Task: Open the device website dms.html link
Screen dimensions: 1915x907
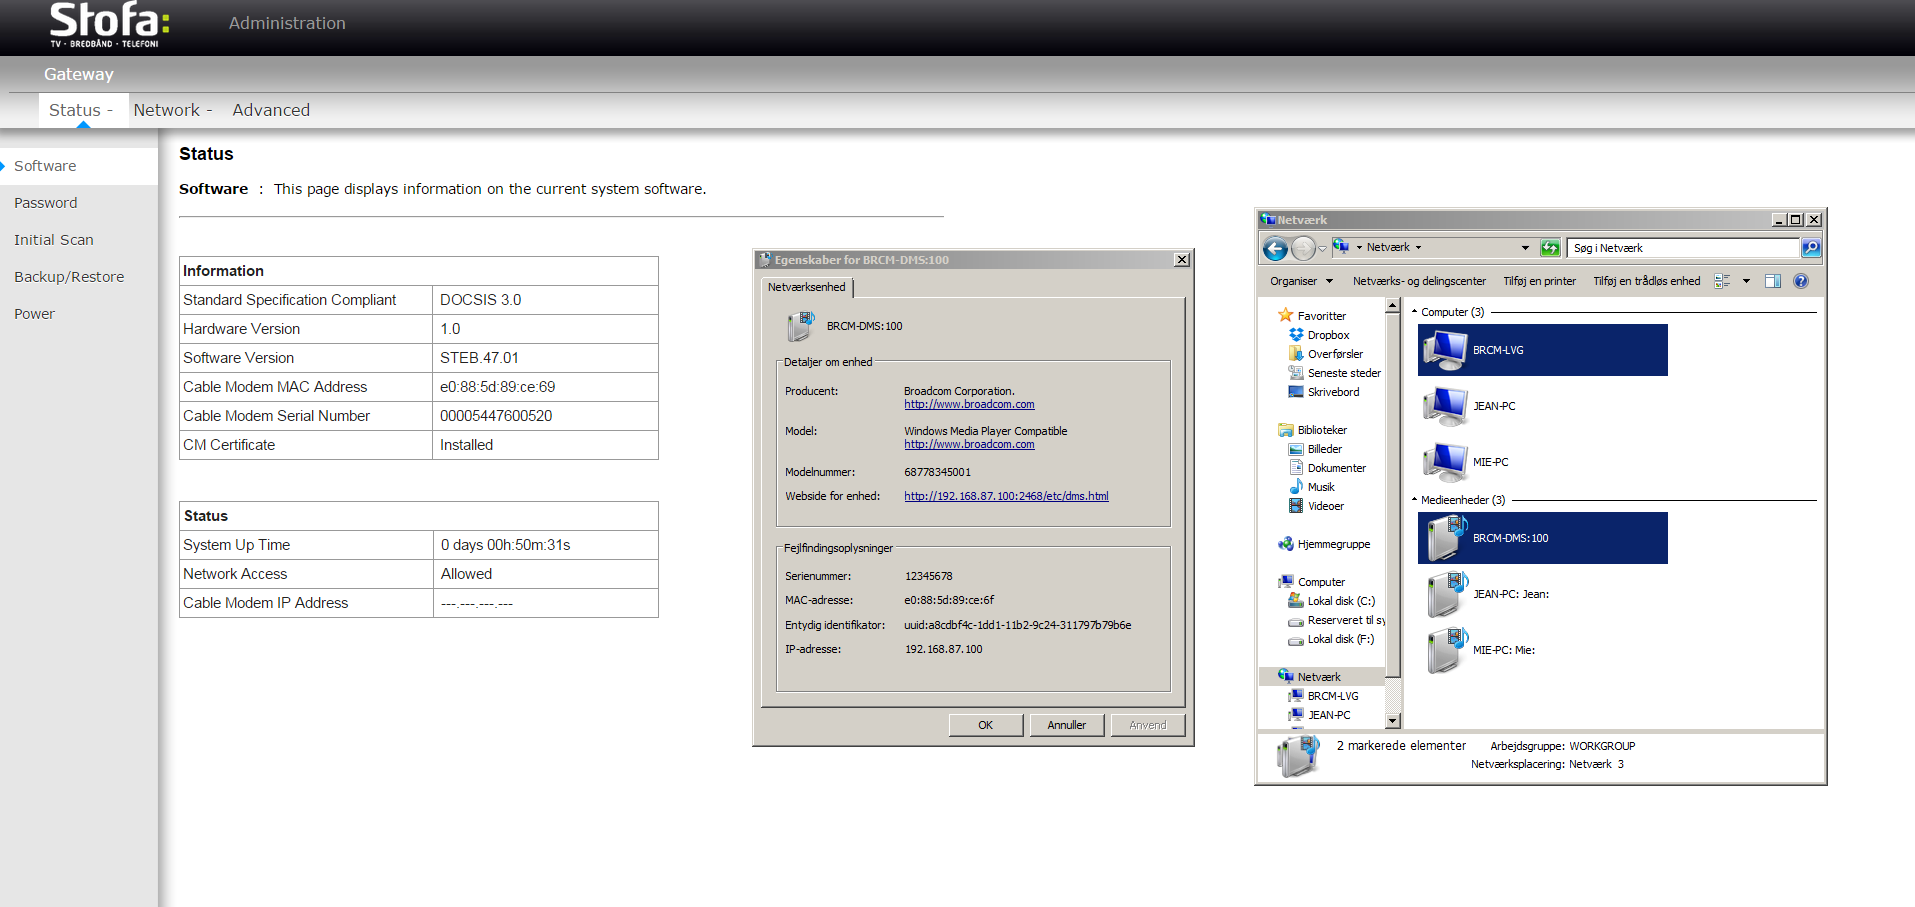Action: pyautogui.click(x=1006, y=496)
